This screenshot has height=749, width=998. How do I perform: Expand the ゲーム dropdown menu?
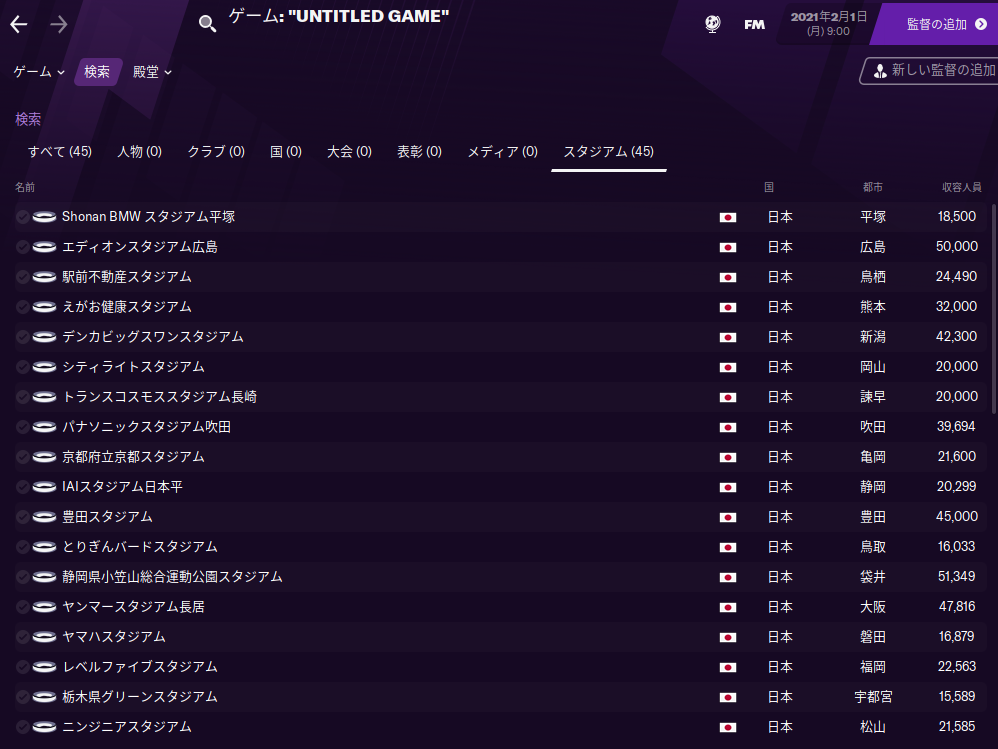point(39,72)
